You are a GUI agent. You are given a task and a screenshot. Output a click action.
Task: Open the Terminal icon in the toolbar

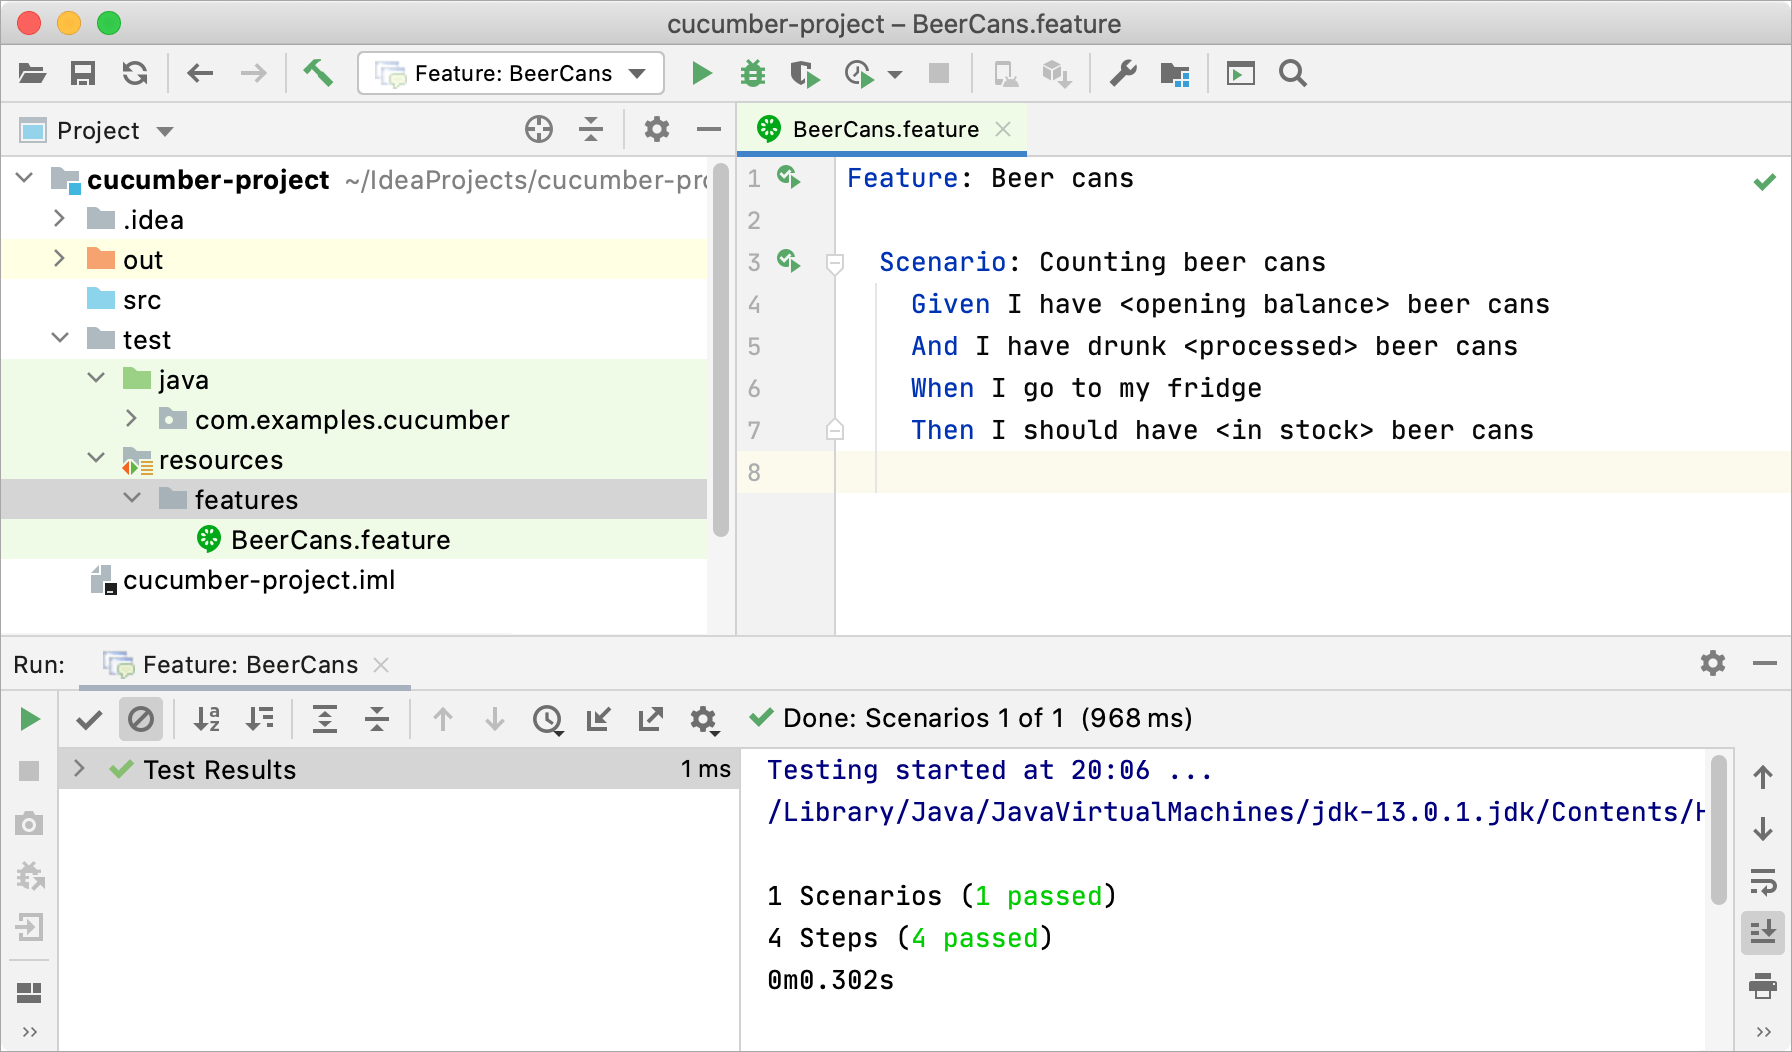point(1240,73)
